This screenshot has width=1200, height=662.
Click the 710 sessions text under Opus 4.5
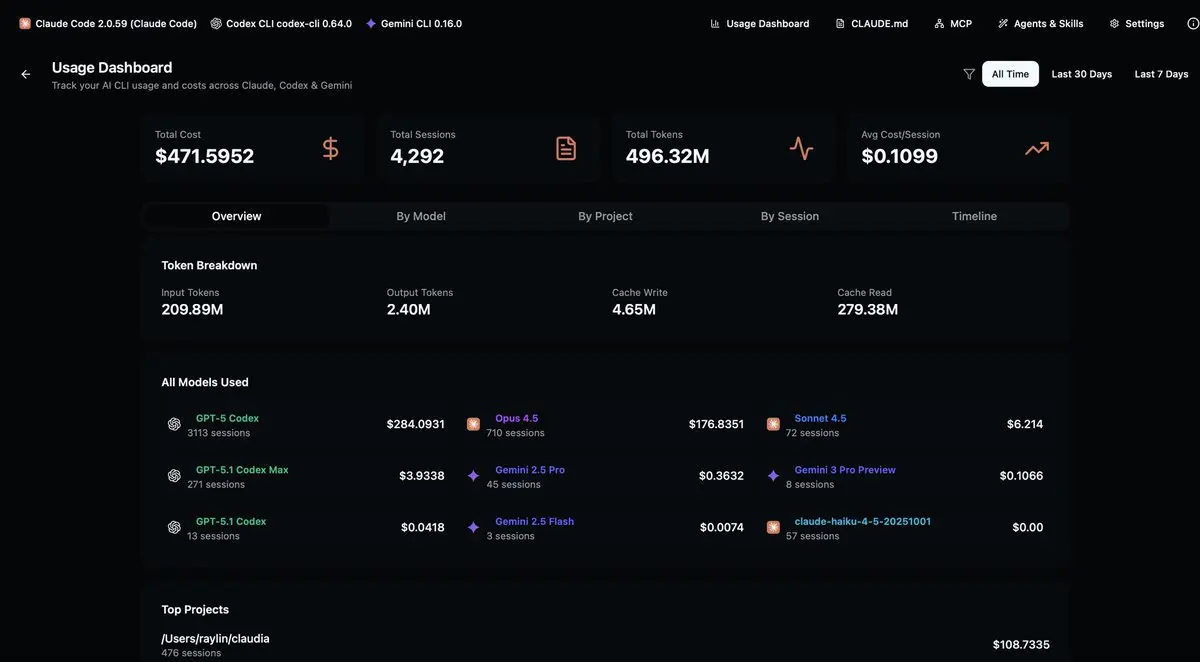pyautogui.click(x=515, y=433)
